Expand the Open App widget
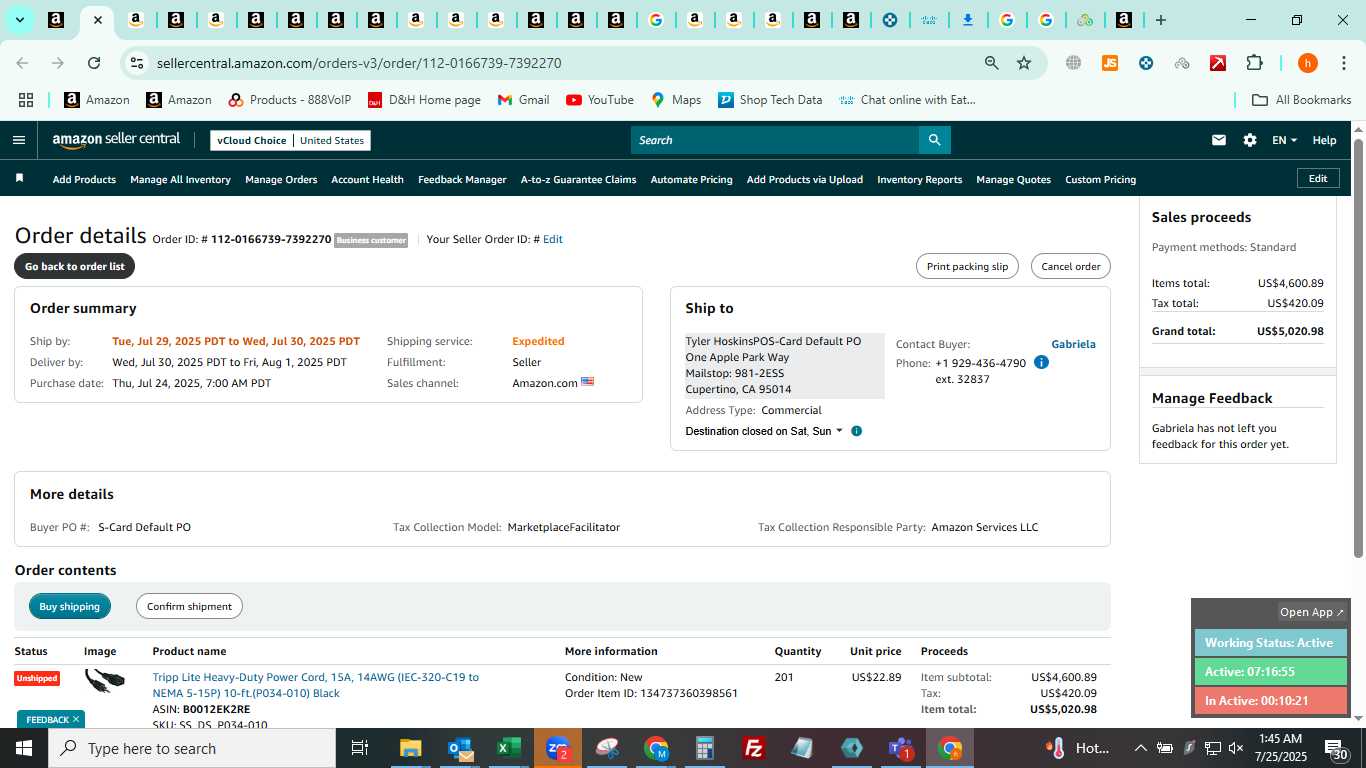Screen dimensions: 1366x768 (1312, 612)
